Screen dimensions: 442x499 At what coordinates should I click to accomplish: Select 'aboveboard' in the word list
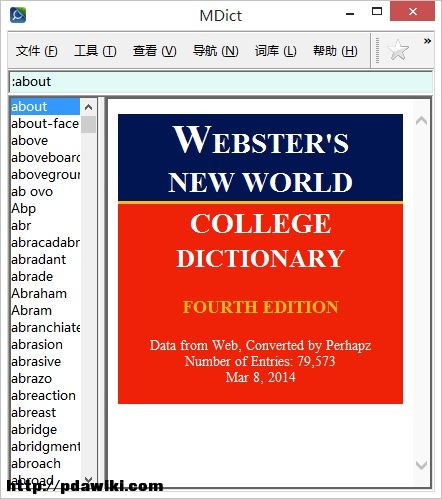pos(45,158)
